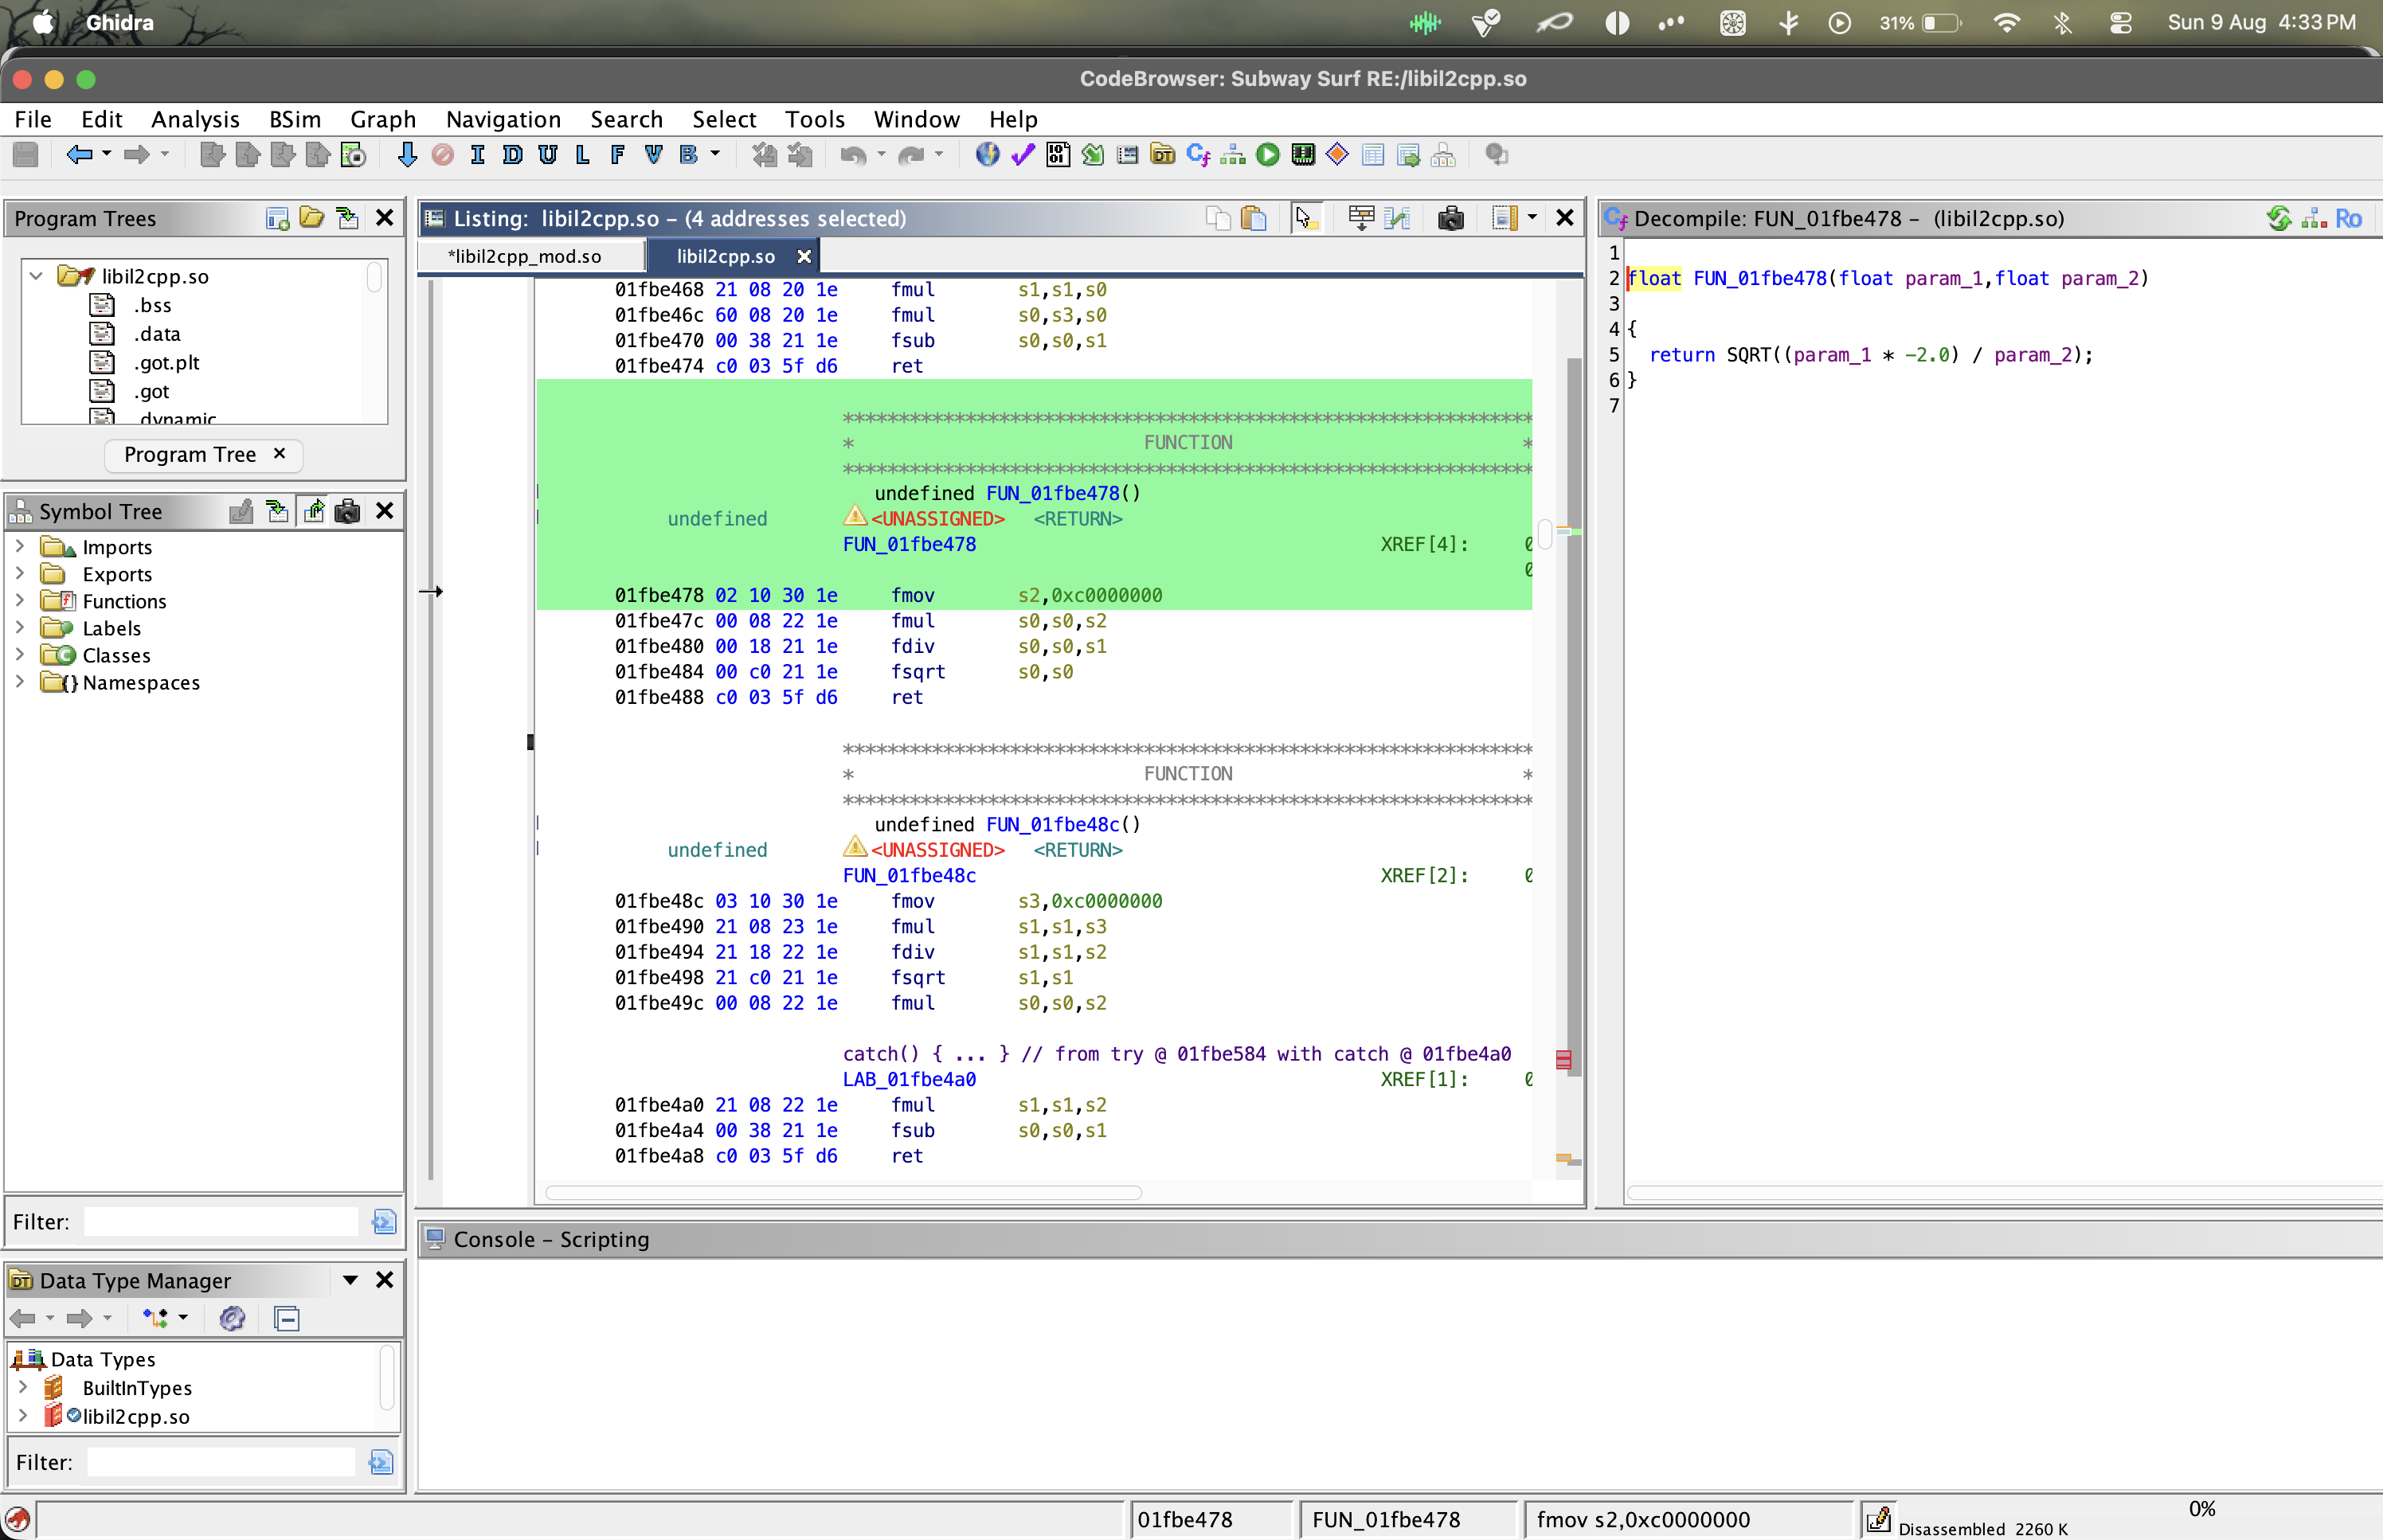Navigate to next Bookmark (B icon)
Screen dimensions: 2383x1540
tap(688, 155)
